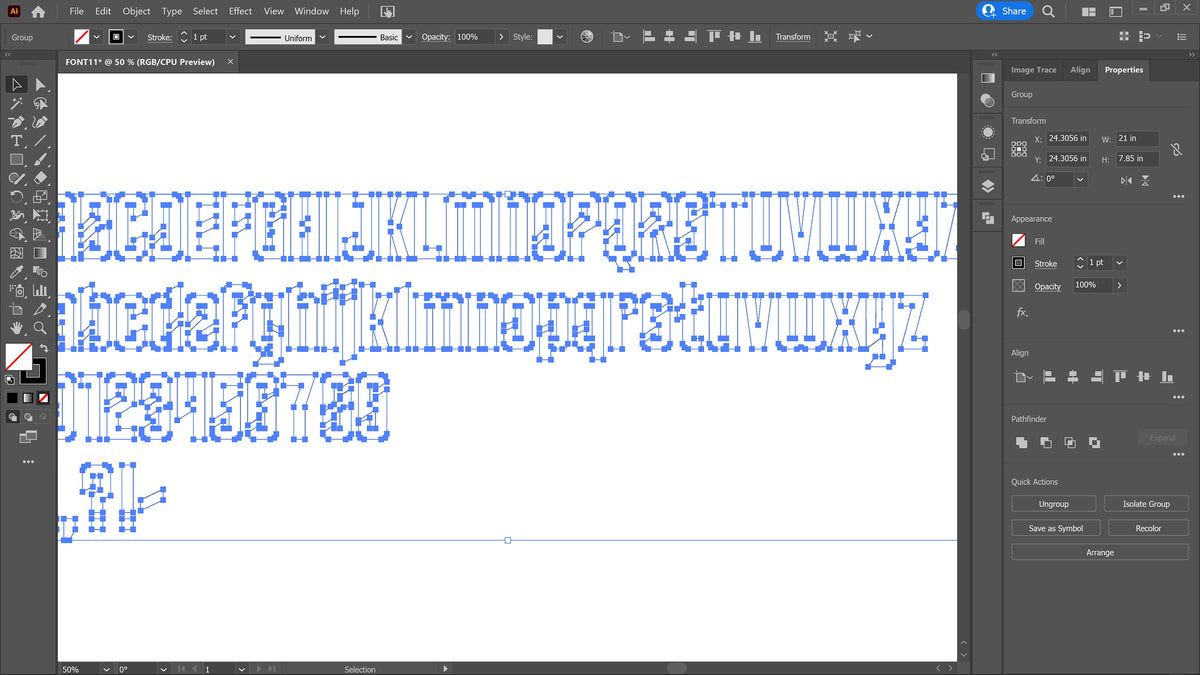Switch to the Align panel tab
Viewport: 1200px width, 675px height.
point(1080,70)
